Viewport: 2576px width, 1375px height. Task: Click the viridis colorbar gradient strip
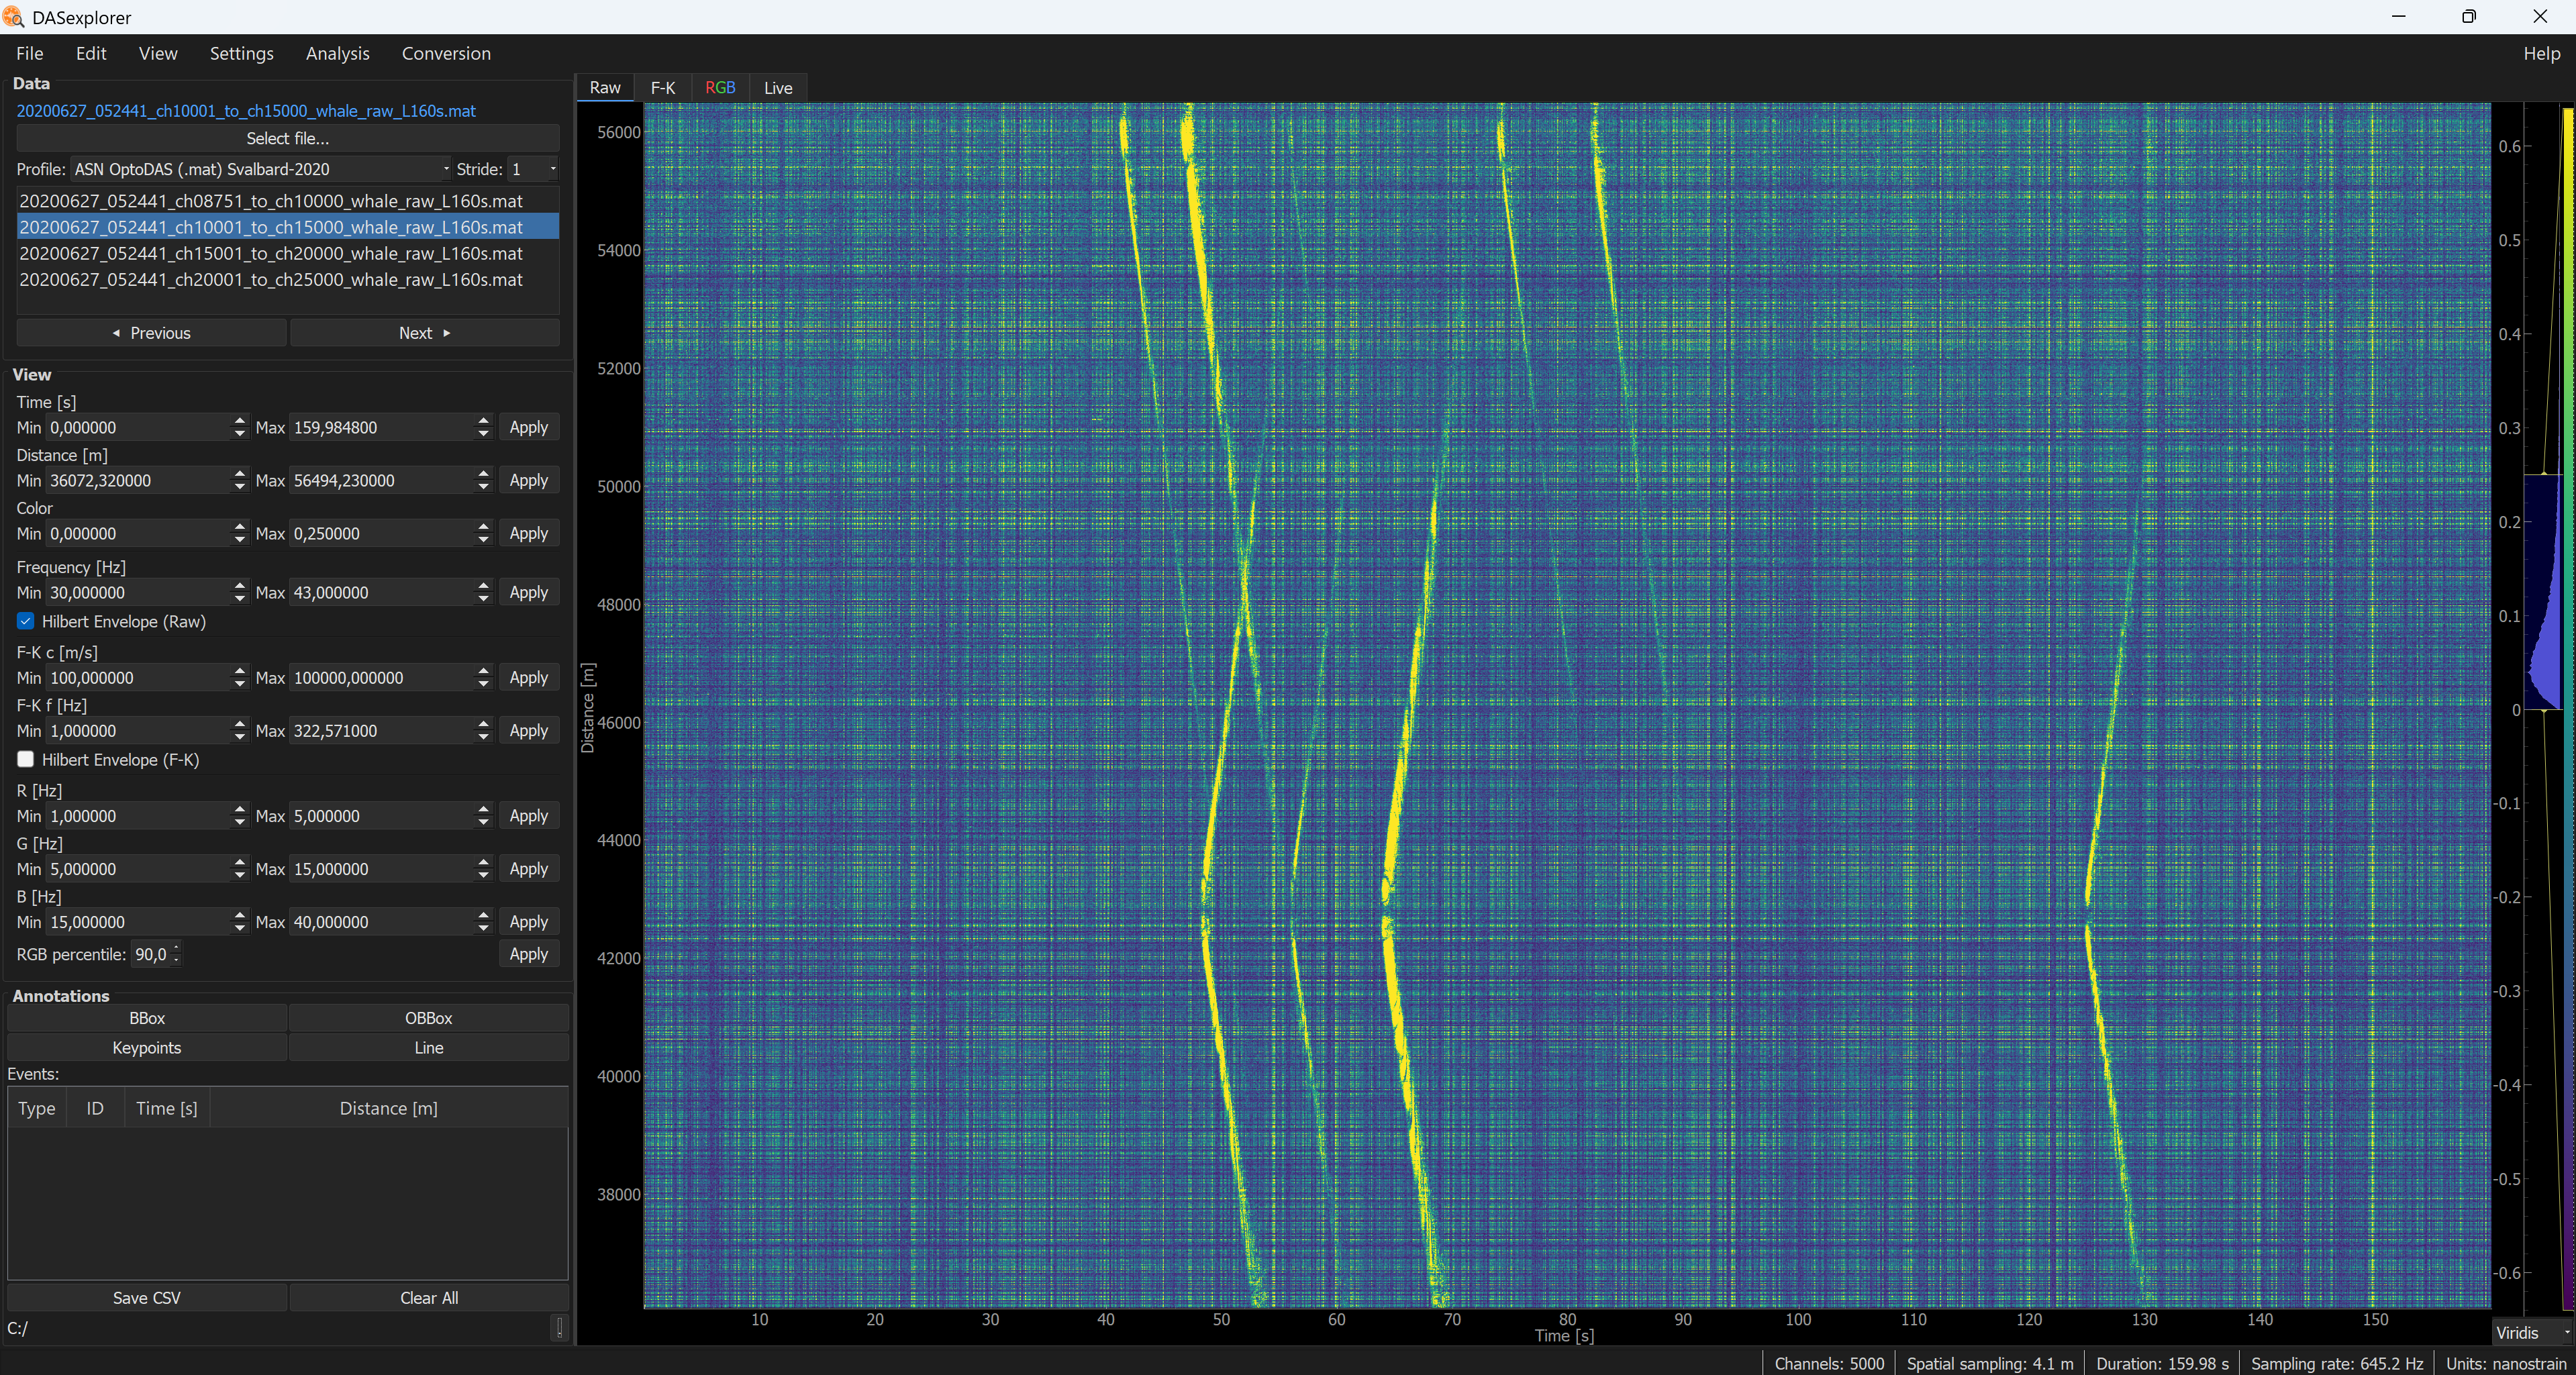(x=2568, y=708)
